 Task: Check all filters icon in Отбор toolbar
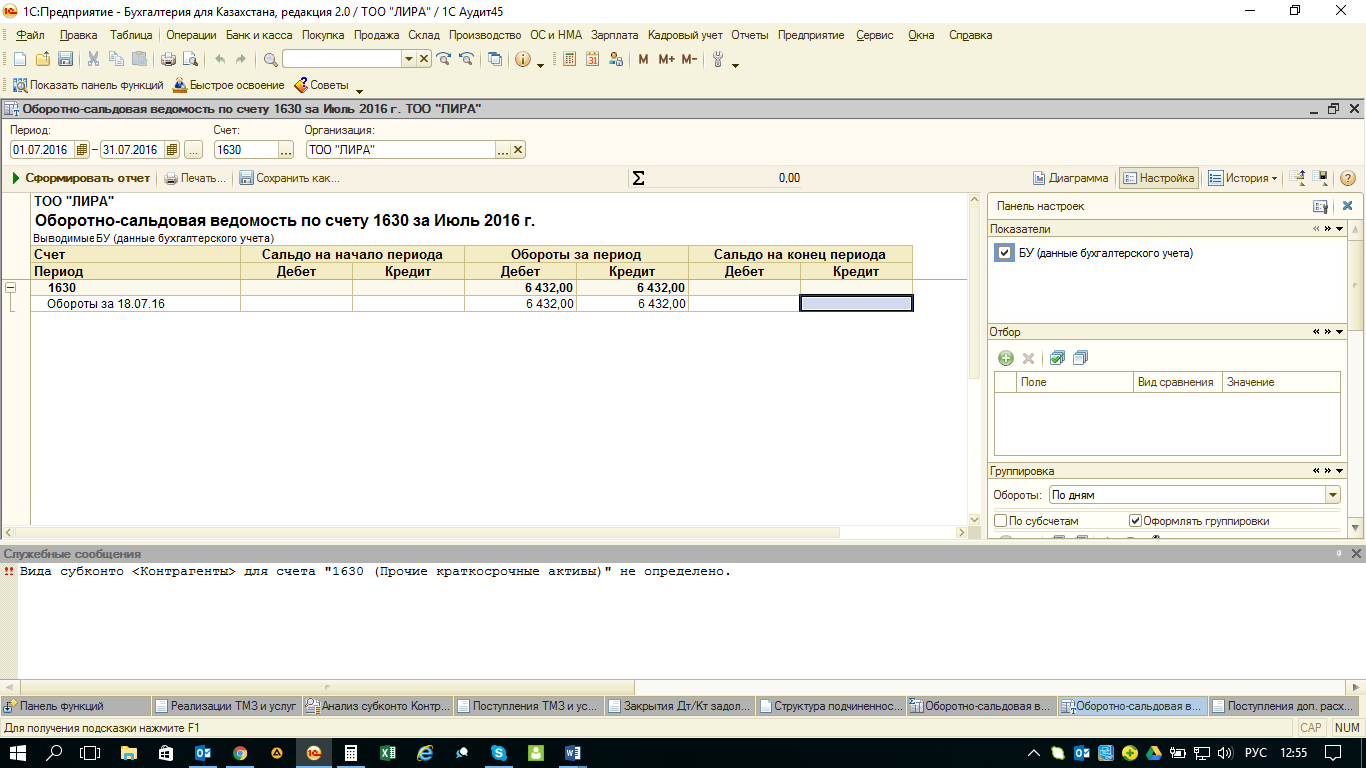1057,358
